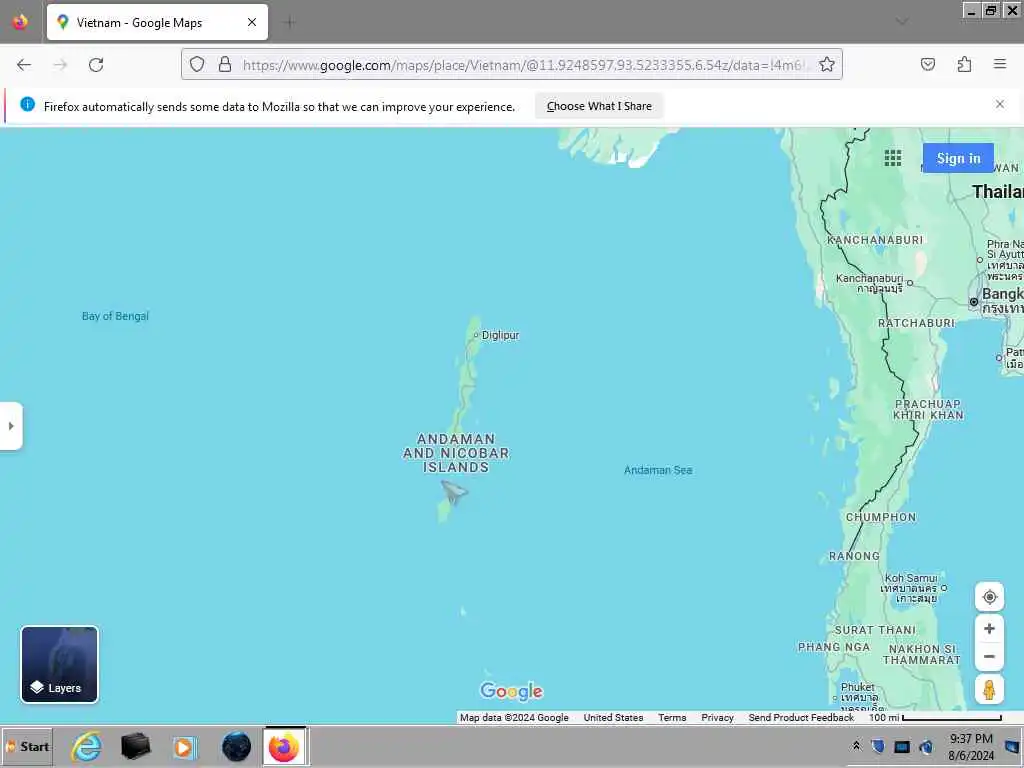Click the network tray icon
Image resolution: width=1024 pixels, height=768 pixels.
pyautogui.click(x=901, y=746)
